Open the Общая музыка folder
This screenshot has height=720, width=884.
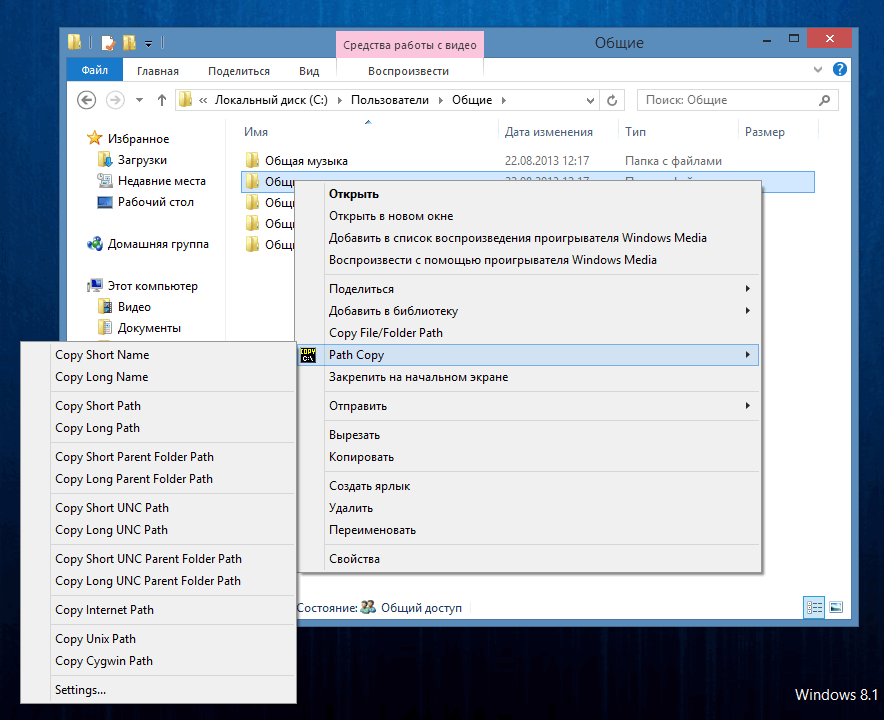[x=305, y=160]
